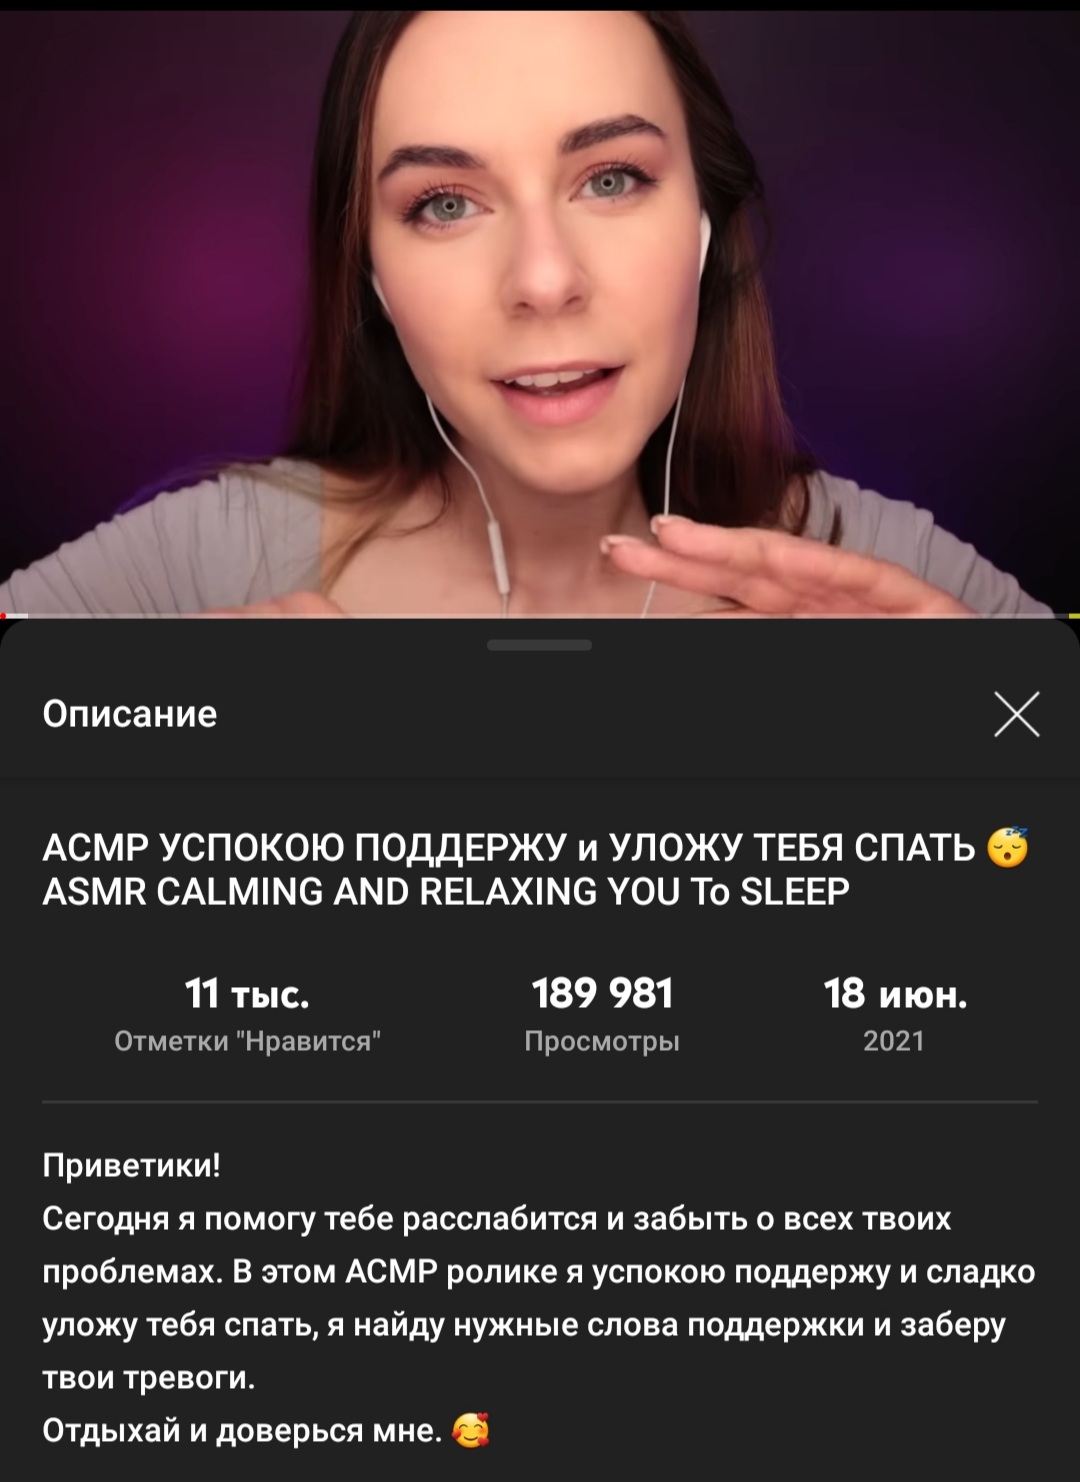Tap the 11 тыс. likes count

[247, 994]
